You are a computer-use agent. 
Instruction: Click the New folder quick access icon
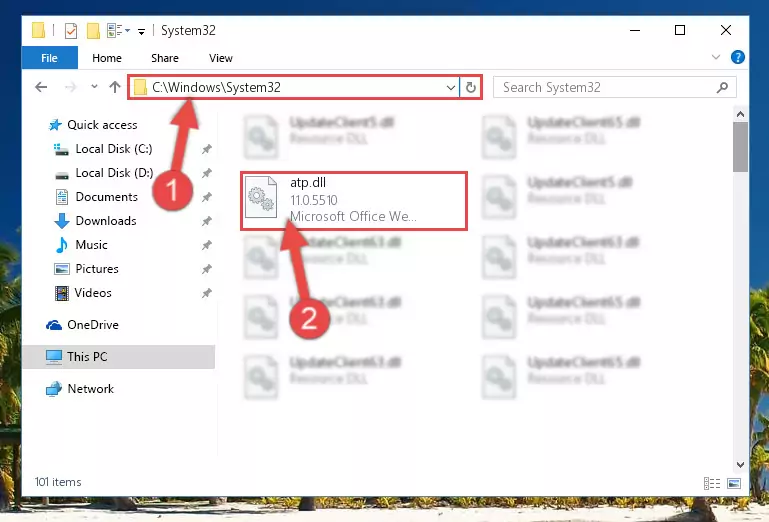[93, 30]
